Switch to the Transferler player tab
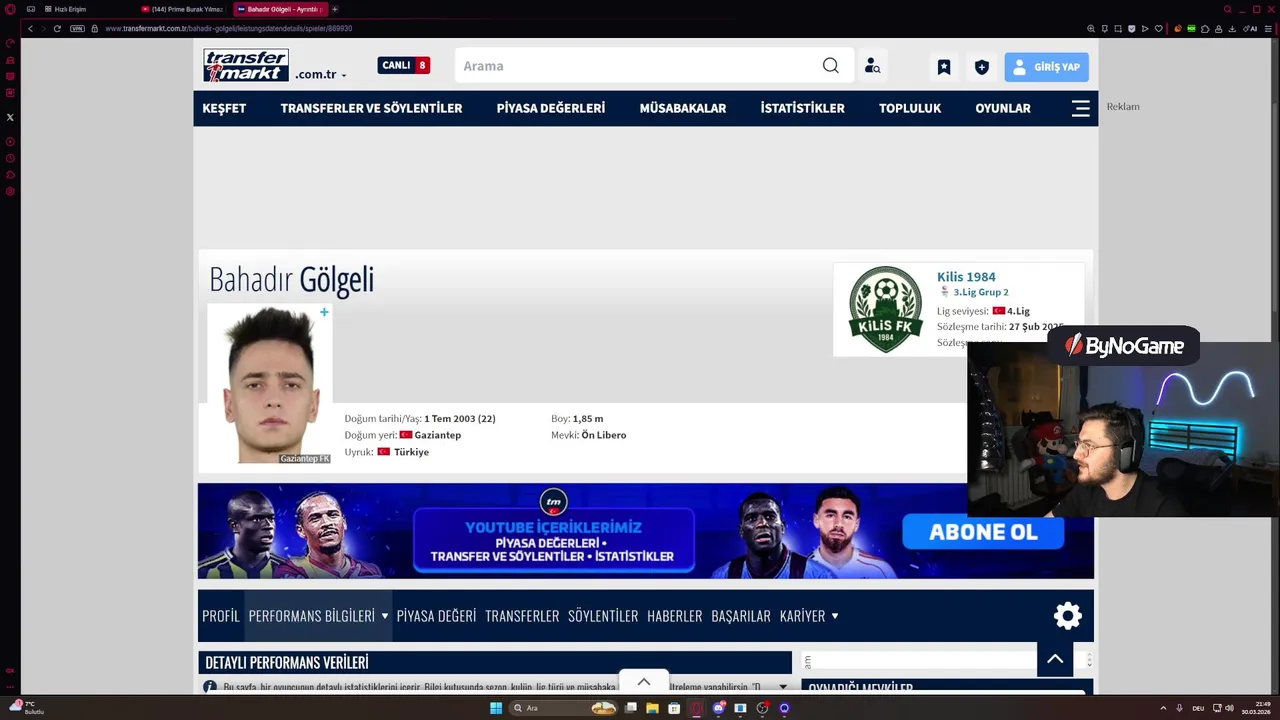The image size is (1280, 720). (522, 616)
